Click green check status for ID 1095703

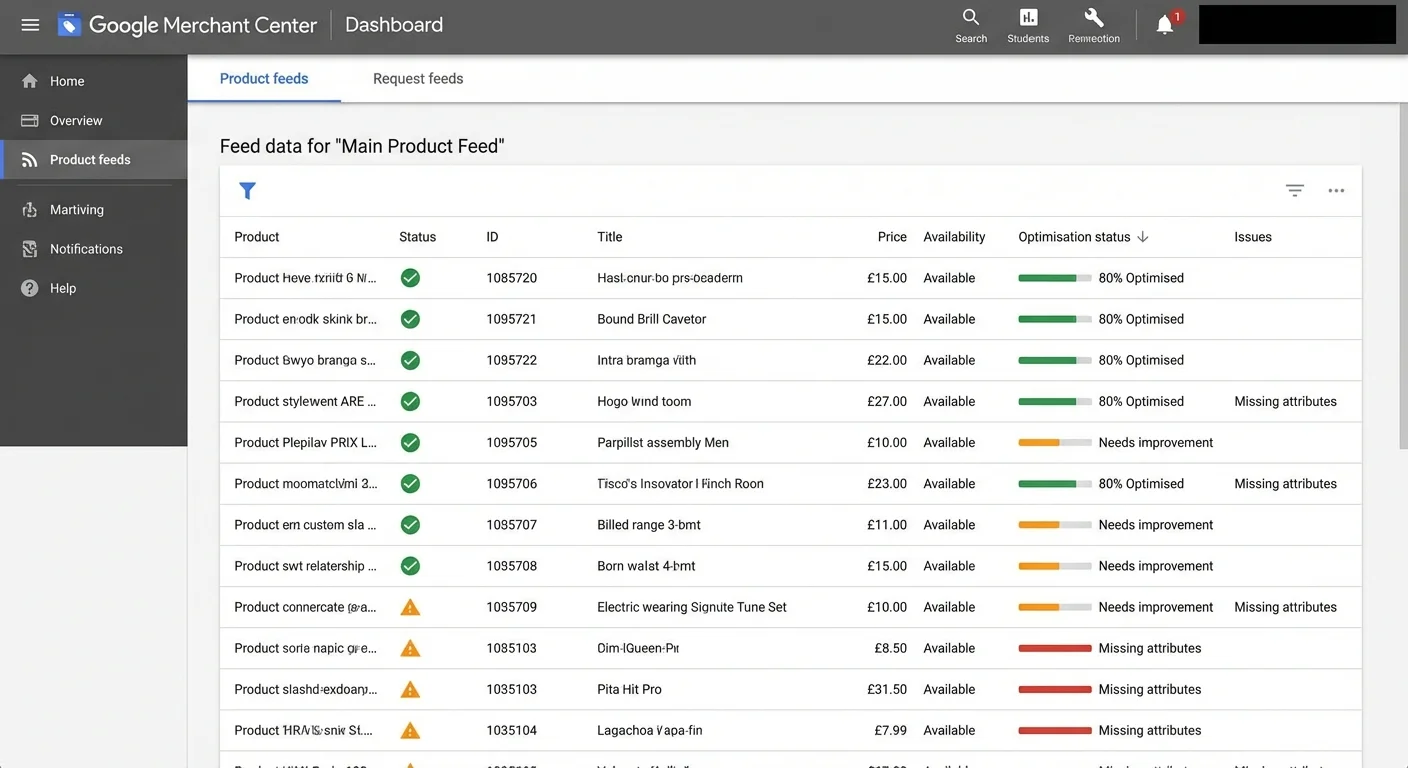tap(410, 401)
